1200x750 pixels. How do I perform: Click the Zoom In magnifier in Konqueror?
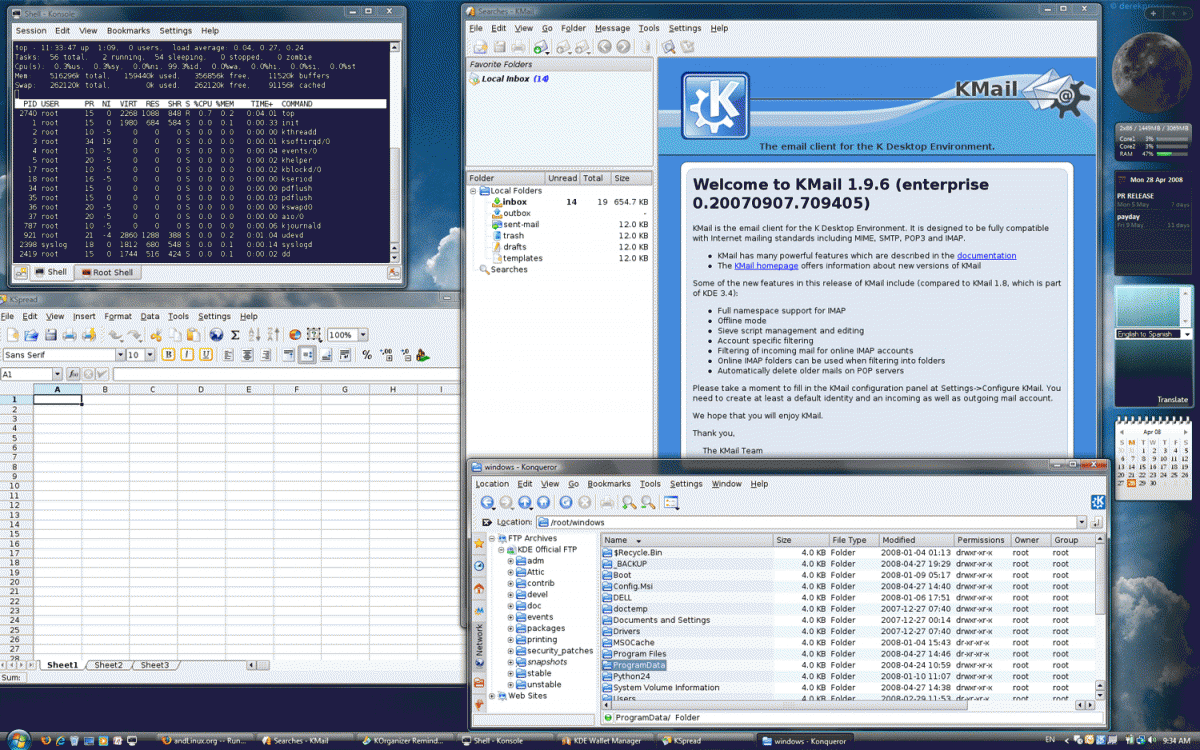pyautogui.click(x=628, y=503)
